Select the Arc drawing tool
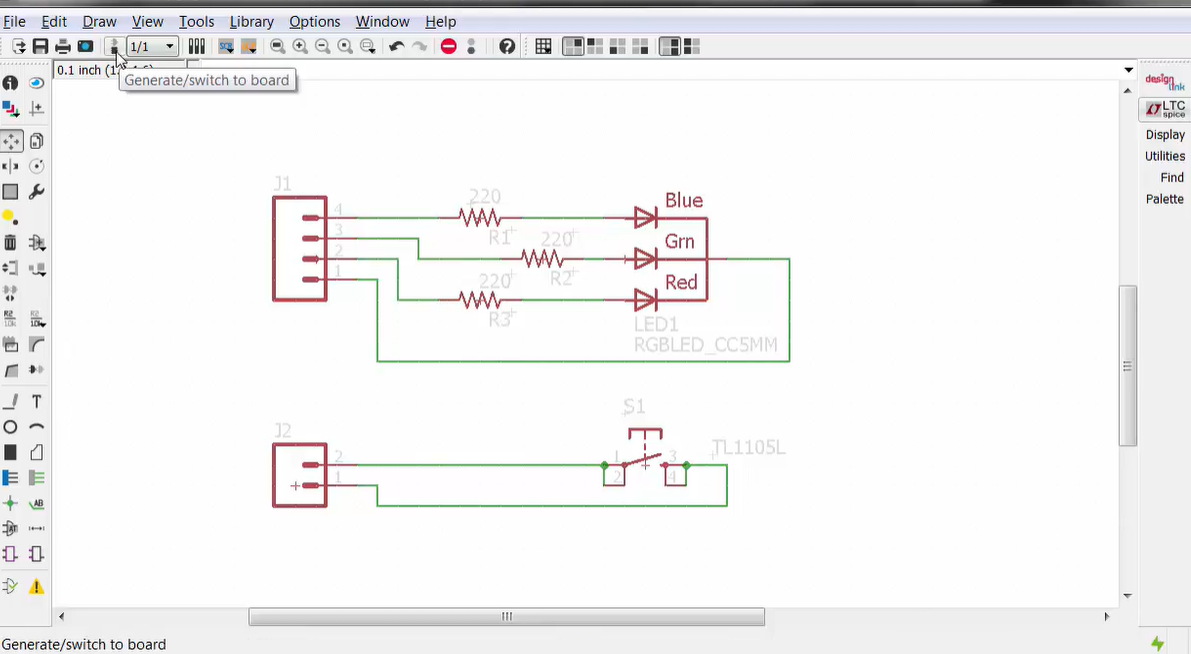The image size is (1191, 654). click(x=36, y=427)
